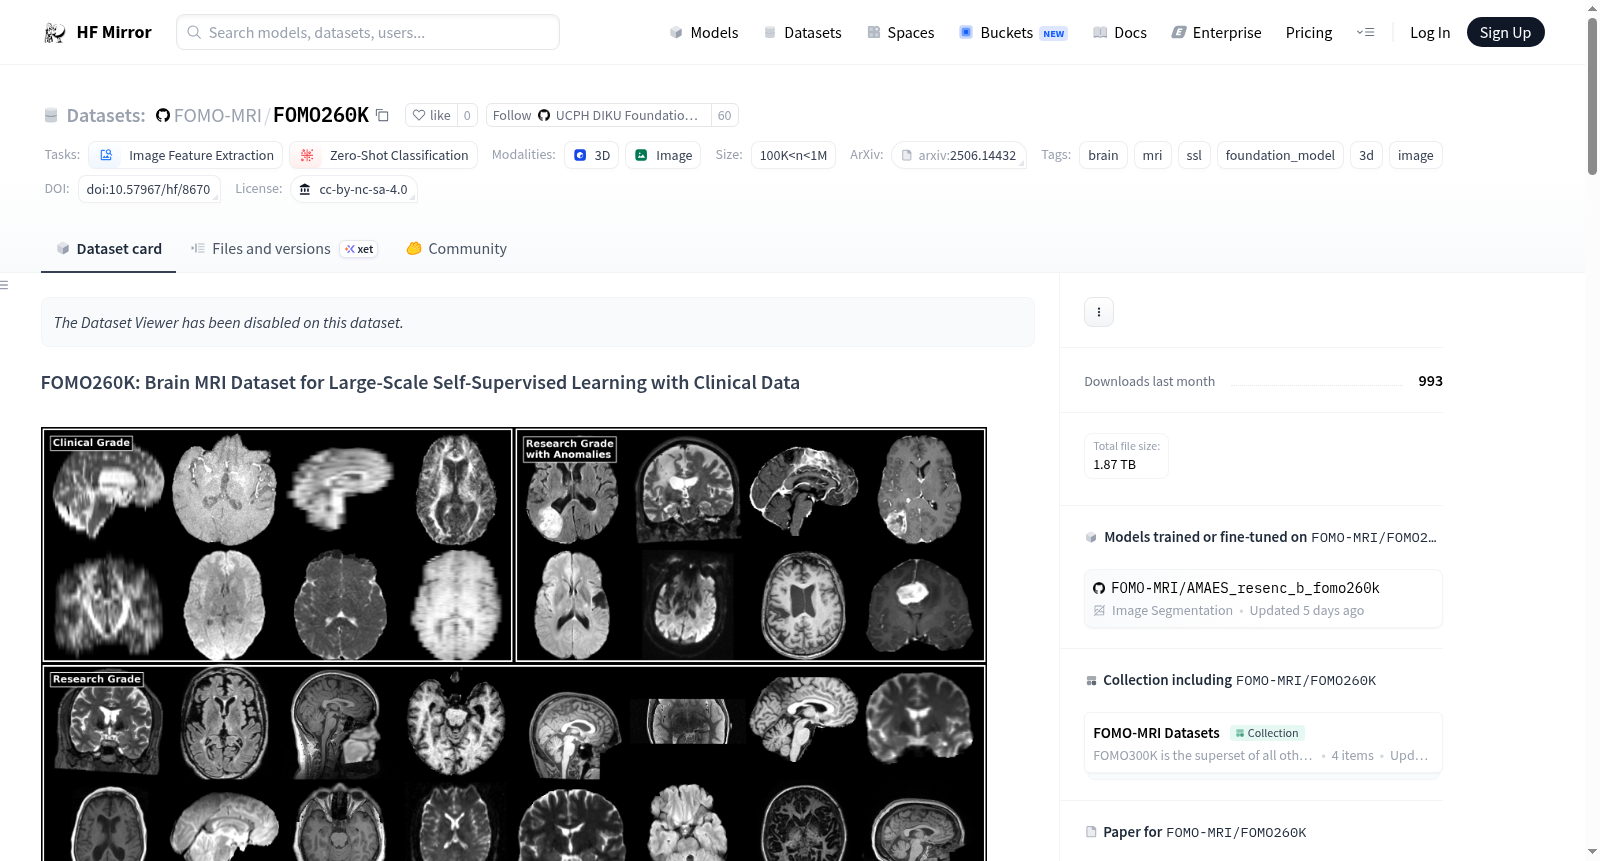Screen dimensions: 1600x861
Task: Select the Zero-Shot Classification task tag
Action: click(384, 155)
